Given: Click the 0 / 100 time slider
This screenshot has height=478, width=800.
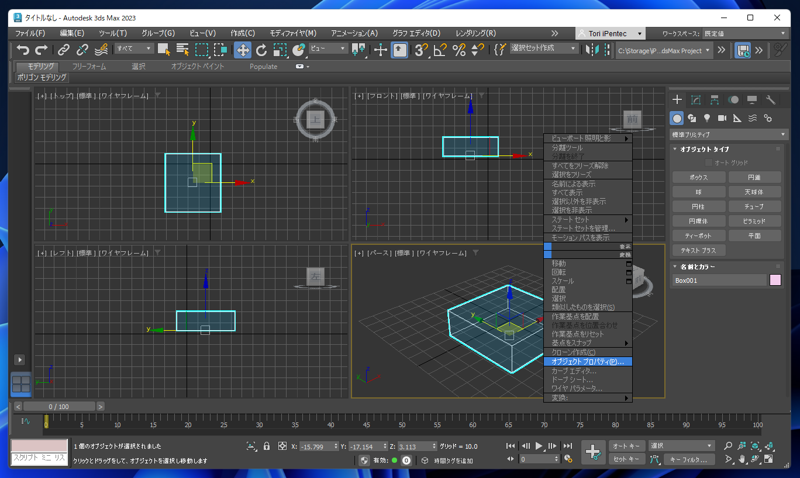Looking at the screenshot, I should [x=59, y=407].
